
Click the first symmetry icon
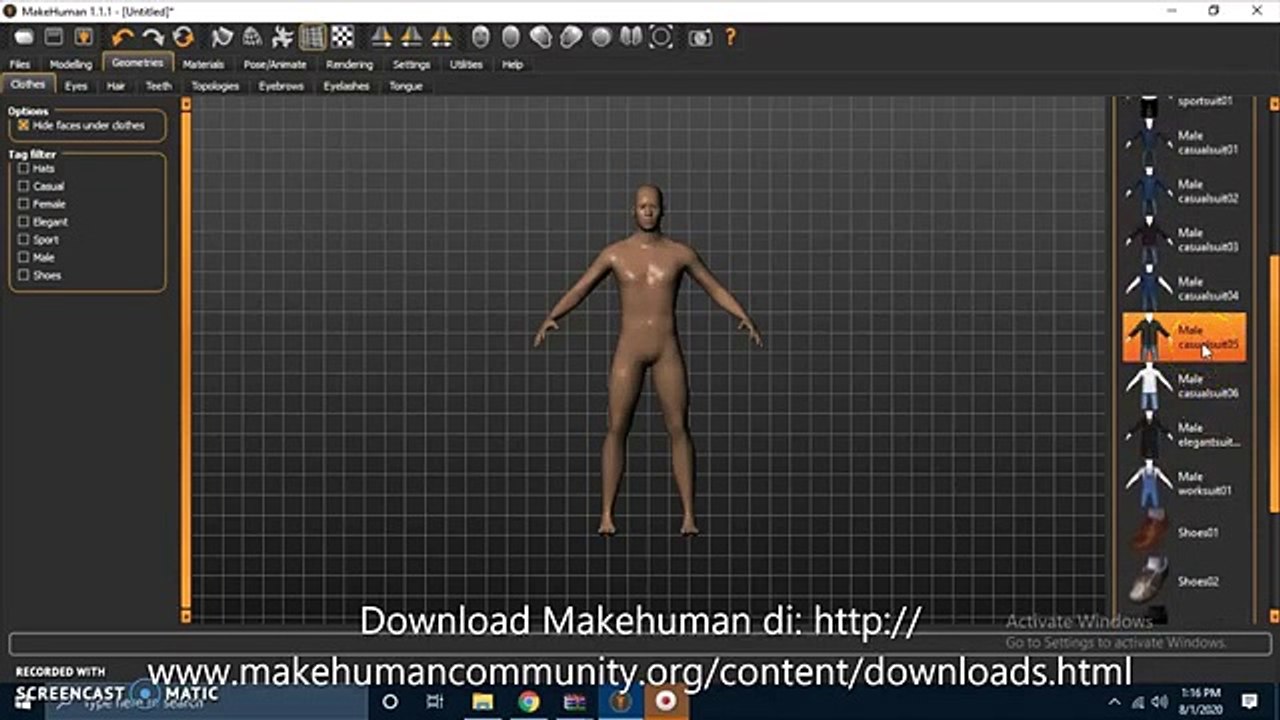[x=381, y=38]
